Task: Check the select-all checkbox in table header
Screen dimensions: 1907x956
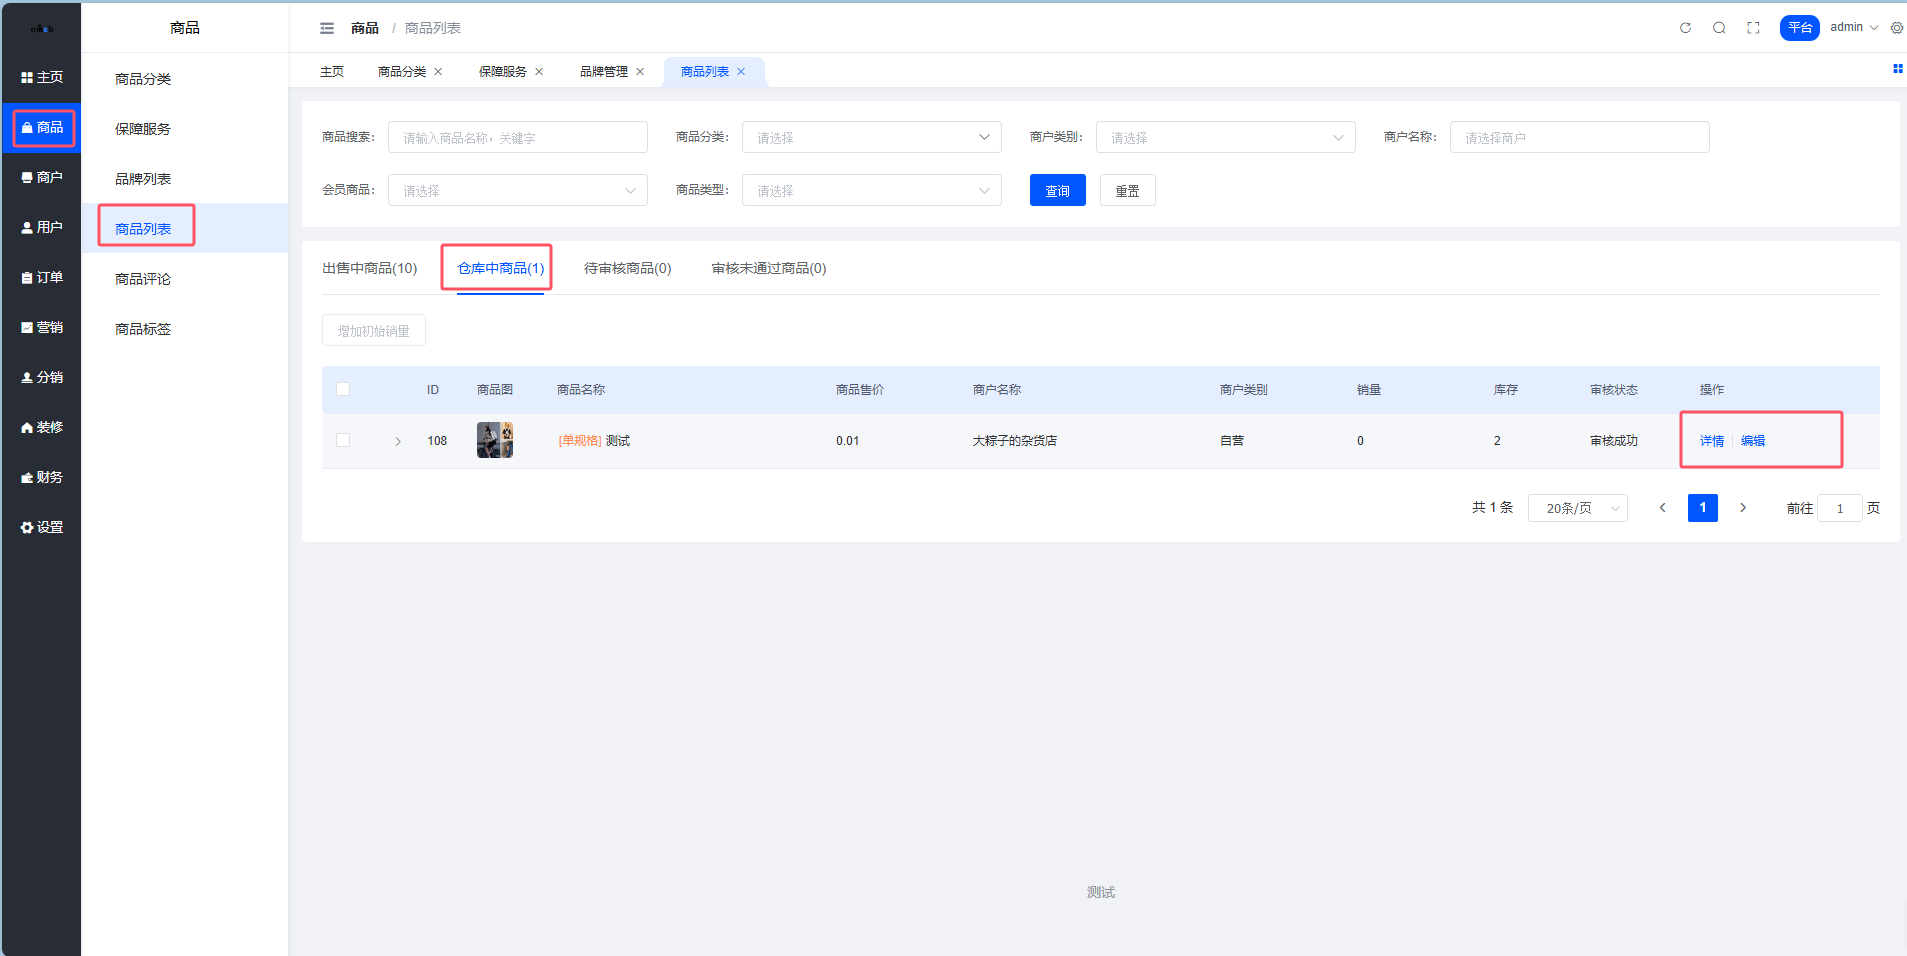Action: click(343, 390)
